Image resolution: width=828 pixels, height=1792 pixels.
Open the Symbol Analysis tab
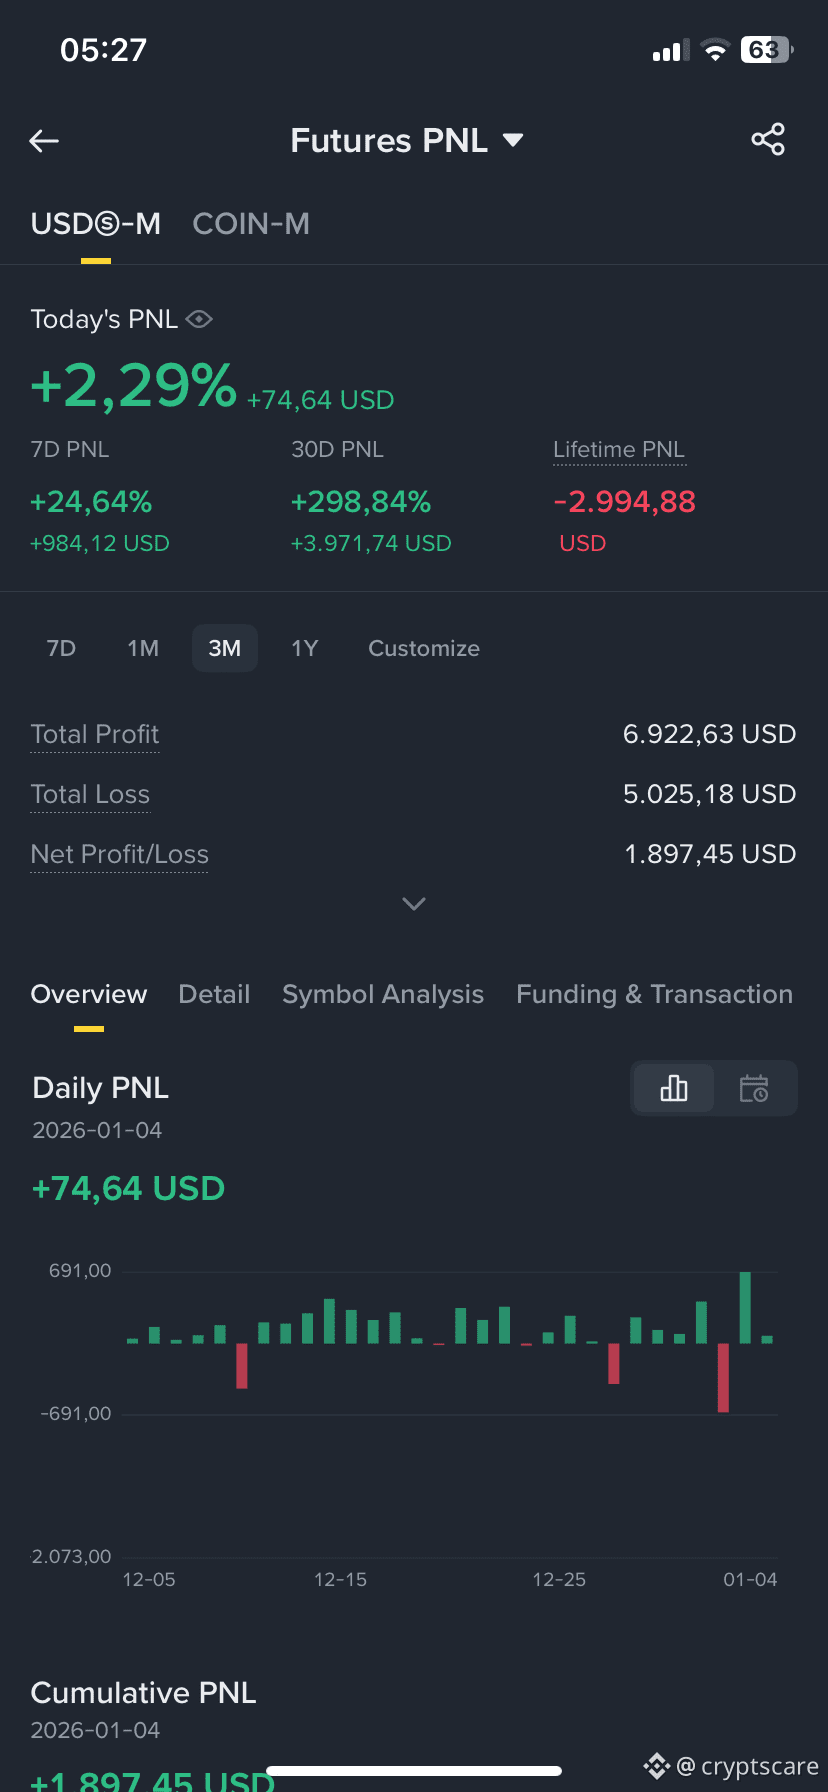(x=383, y=994)
